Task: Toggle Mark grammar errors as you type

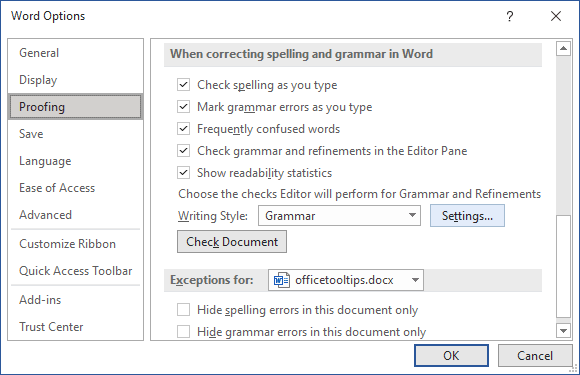Action: tap(183, 107)
